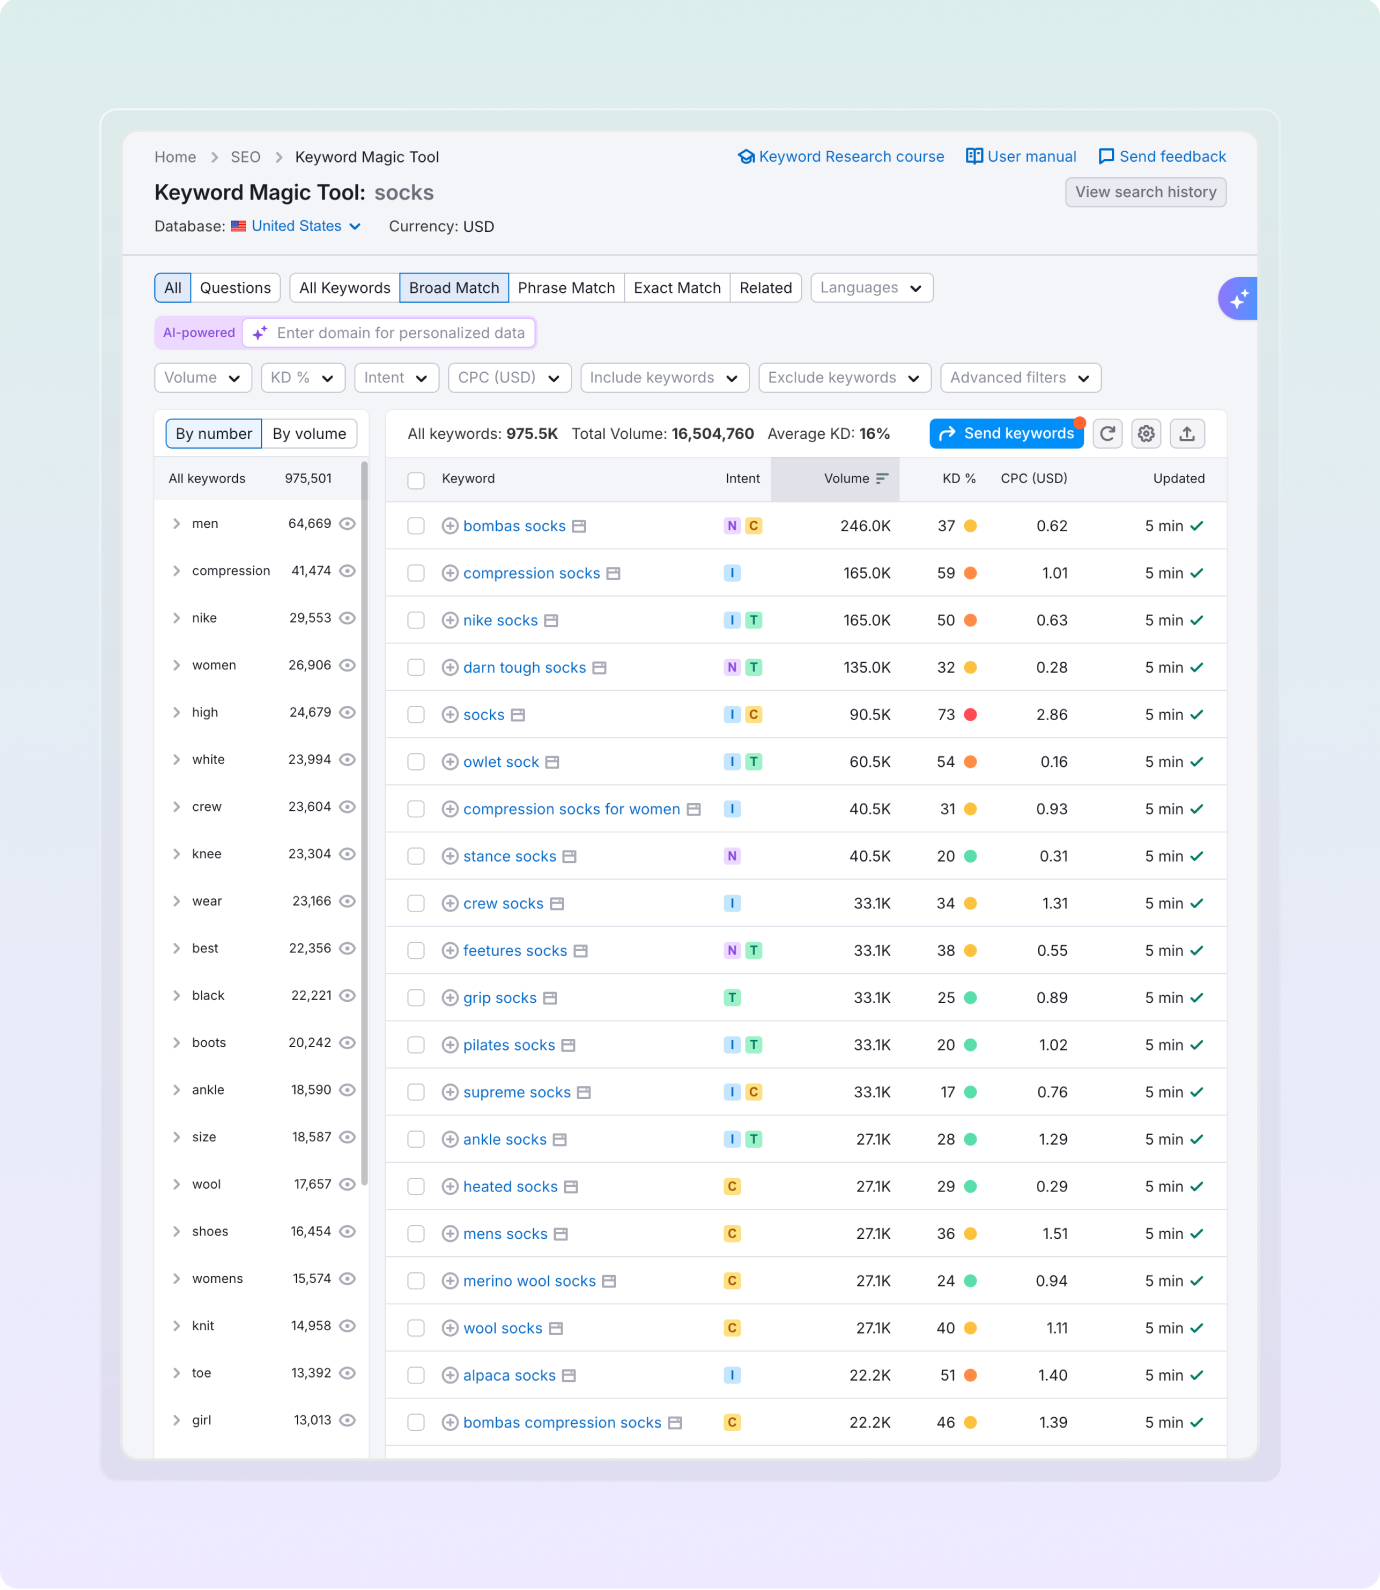Open SERP view icon for alpaca socks
This screenshot has height=1590, width=1380.
pyautogui.click(x=569, y=1376)
